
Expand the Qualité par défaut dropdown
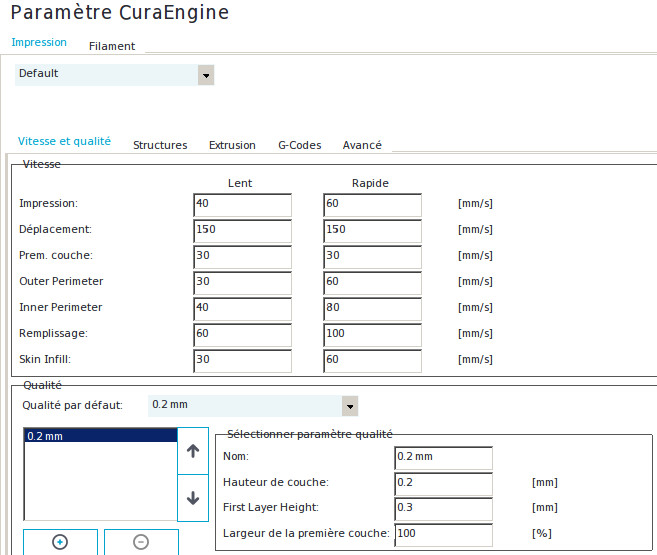click(x=253, y=405)
